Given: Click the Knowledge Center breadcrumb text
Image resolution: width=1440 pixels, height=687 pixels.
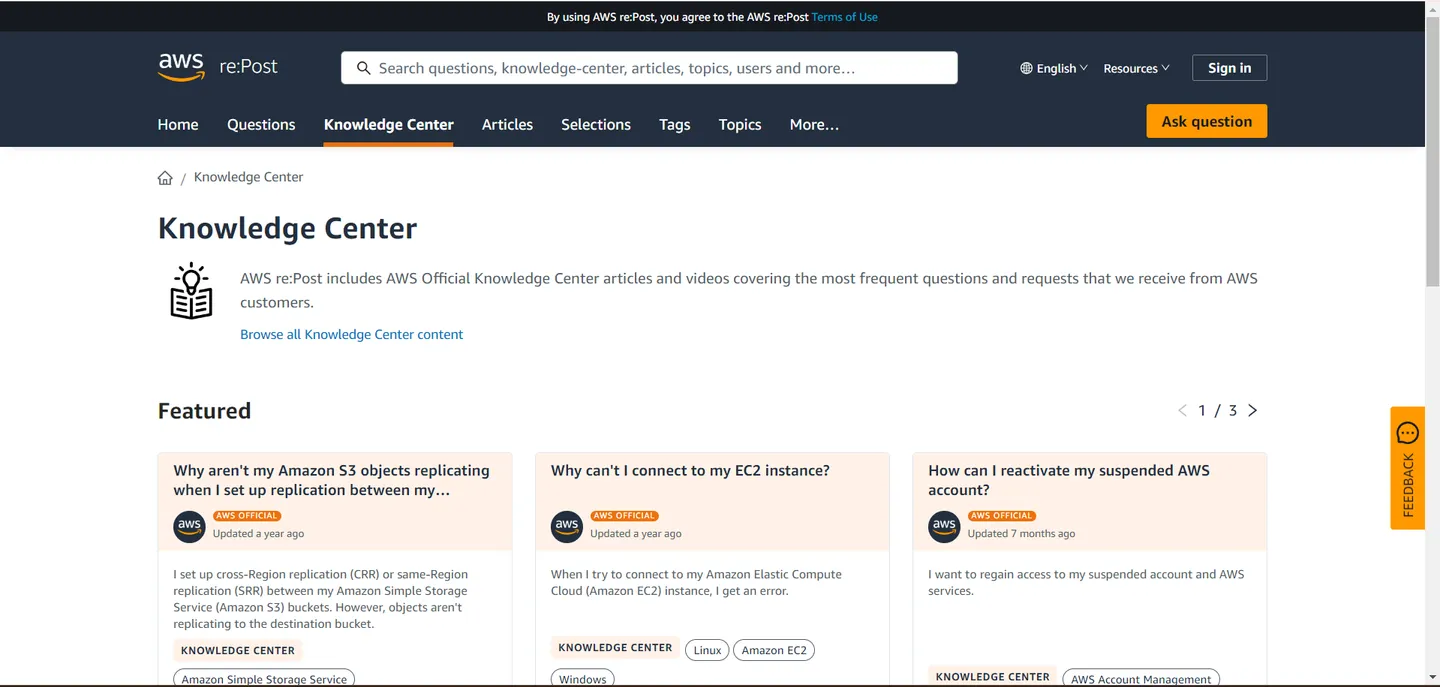Looking at the screenshot, I should [x=248, y=177].
